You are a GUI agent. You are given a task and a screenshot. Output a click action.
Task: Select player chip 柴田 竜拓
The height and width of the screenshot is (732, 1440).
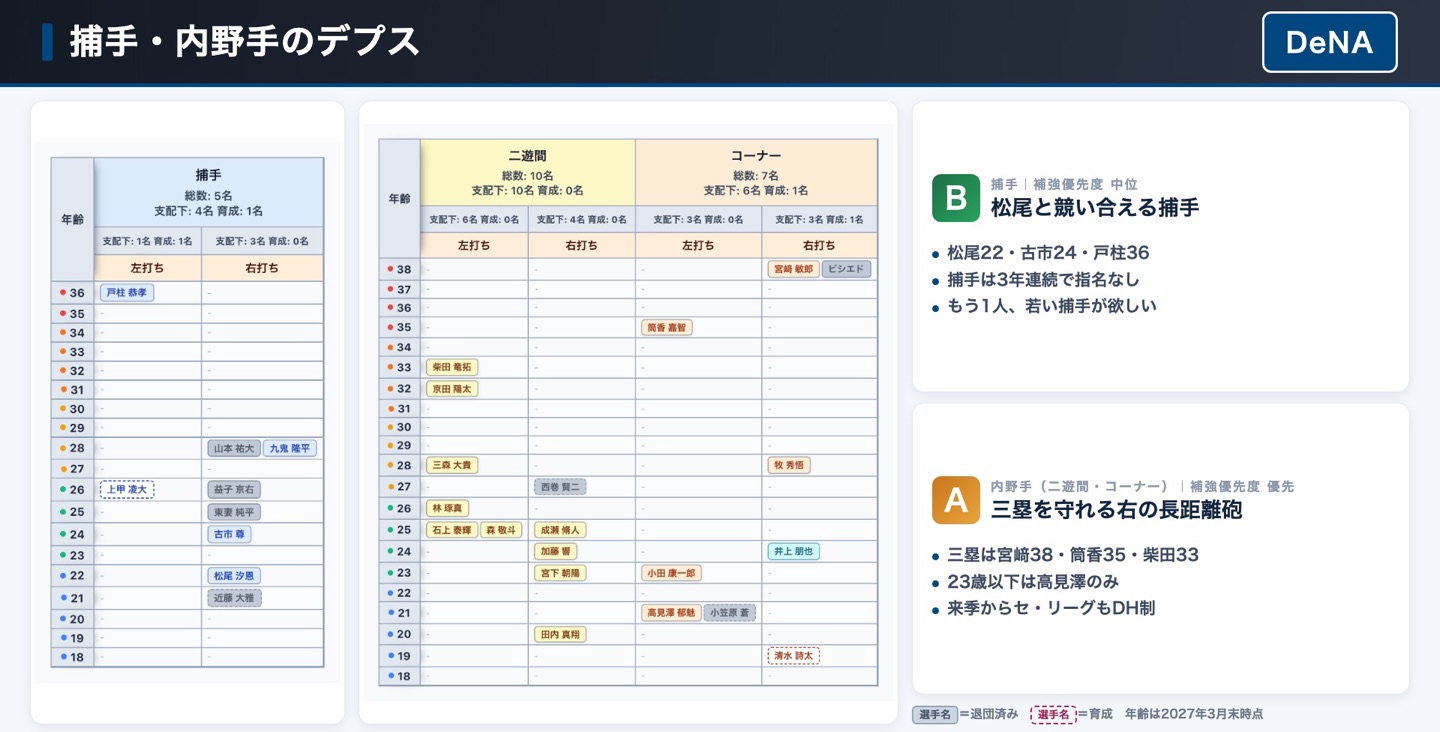point(452,367)
